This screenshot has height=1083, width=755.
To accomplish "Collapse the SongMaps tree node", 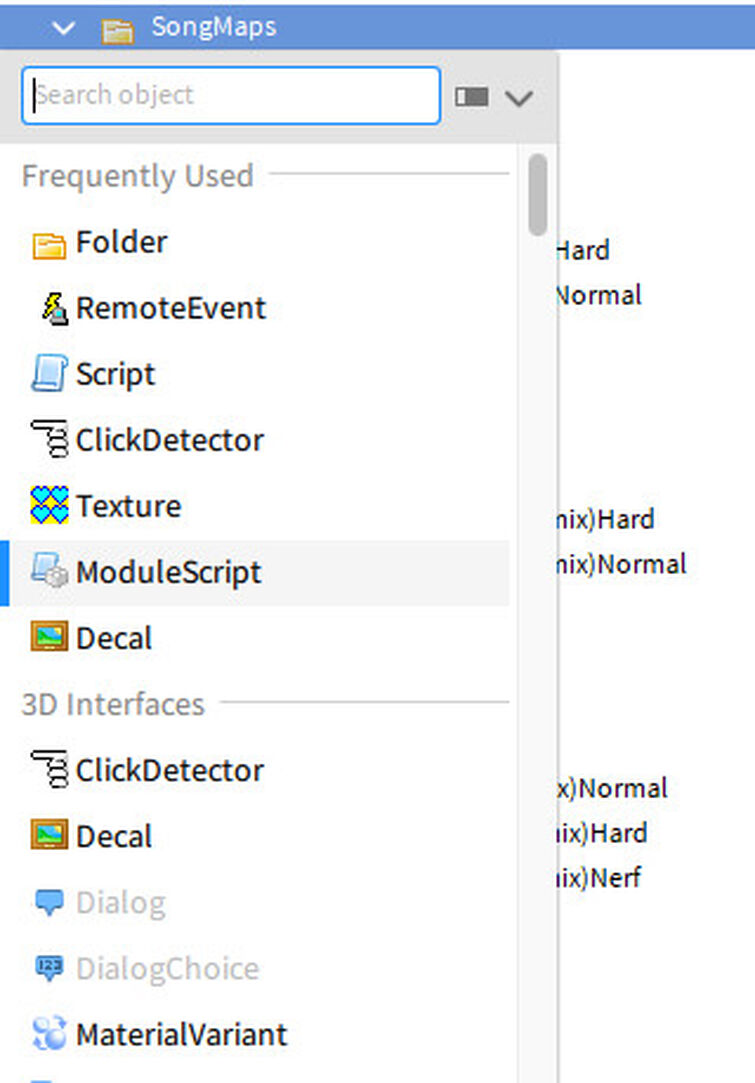I will (x=63, y=27).
